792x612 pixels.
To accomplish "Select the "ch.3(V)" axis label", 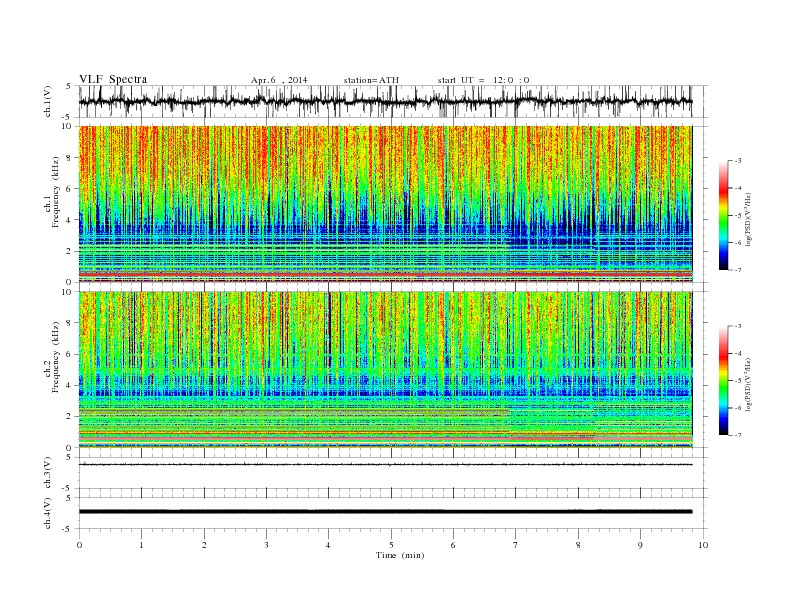I will tap(48, 473).
